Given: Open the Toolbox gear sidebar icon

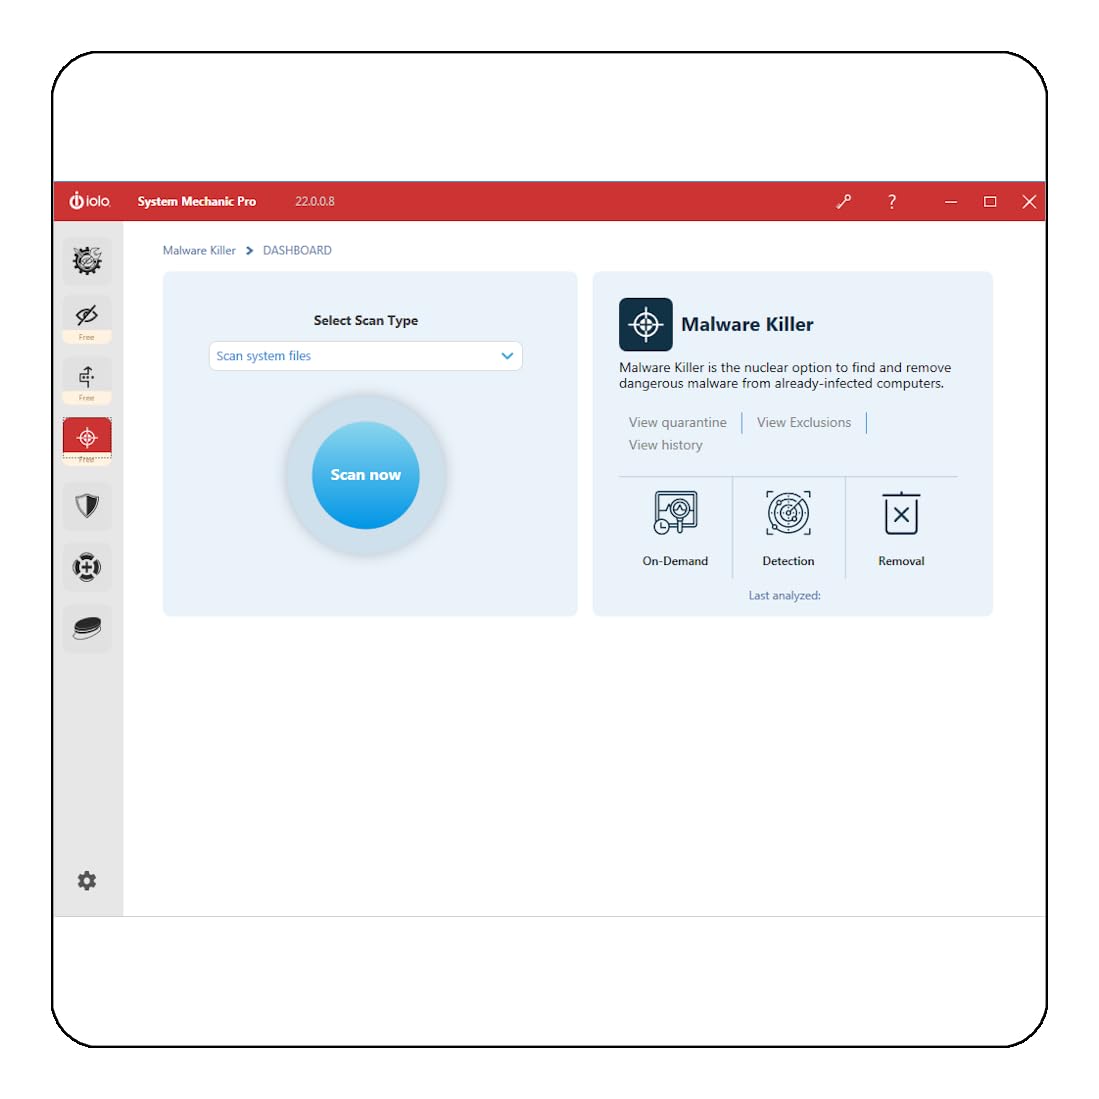Looking at the screenshot, I should [x=87, y=261].
